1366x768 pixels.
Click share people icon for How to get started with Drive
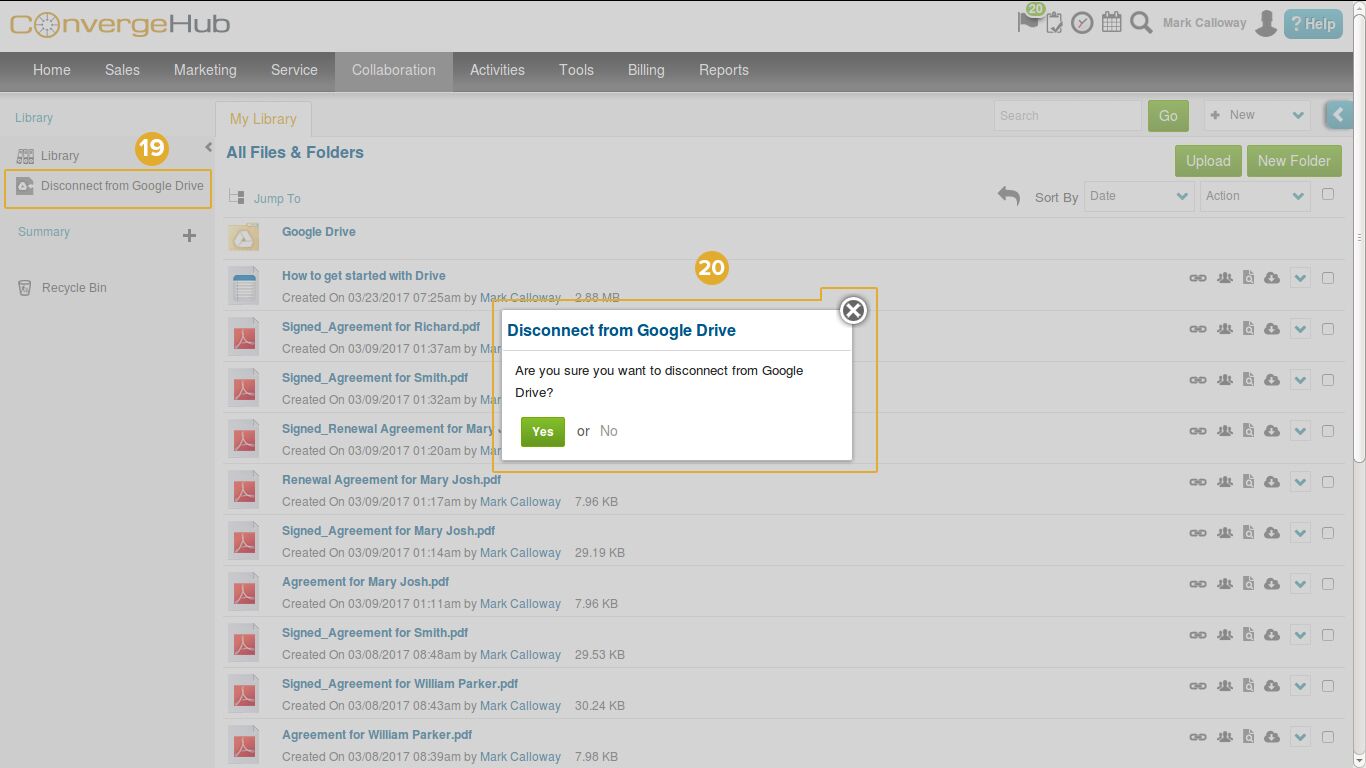pyautogui.click(x=1224, y=278)
